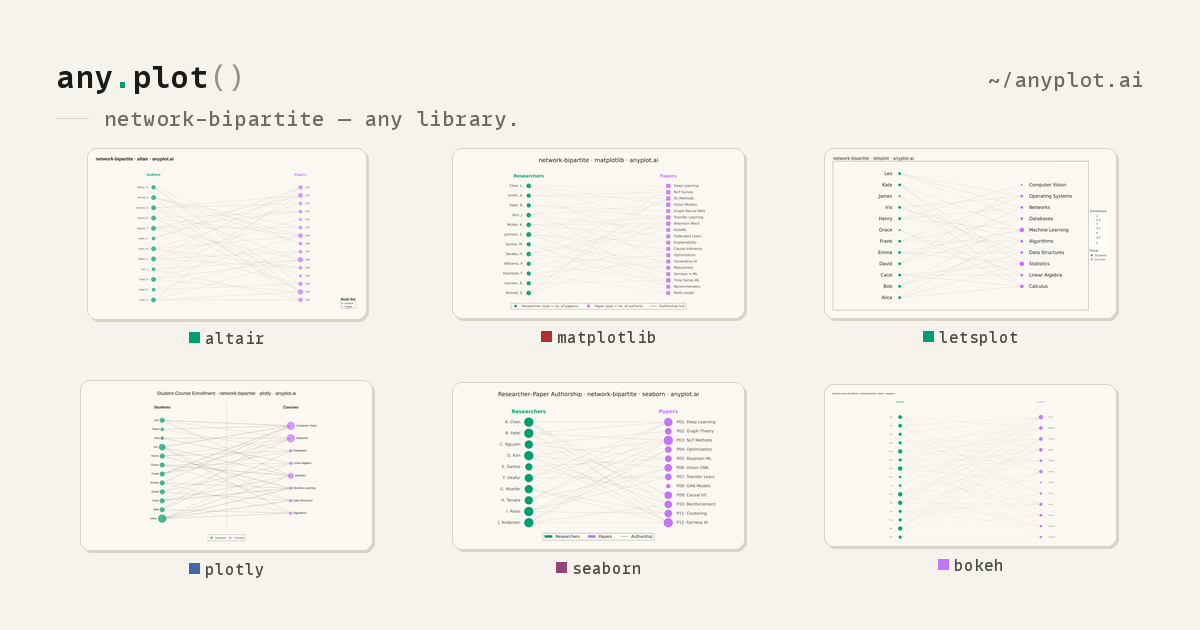
Task: Click P12: Fairness AI in seaborn chart
Action: [692, 522]
